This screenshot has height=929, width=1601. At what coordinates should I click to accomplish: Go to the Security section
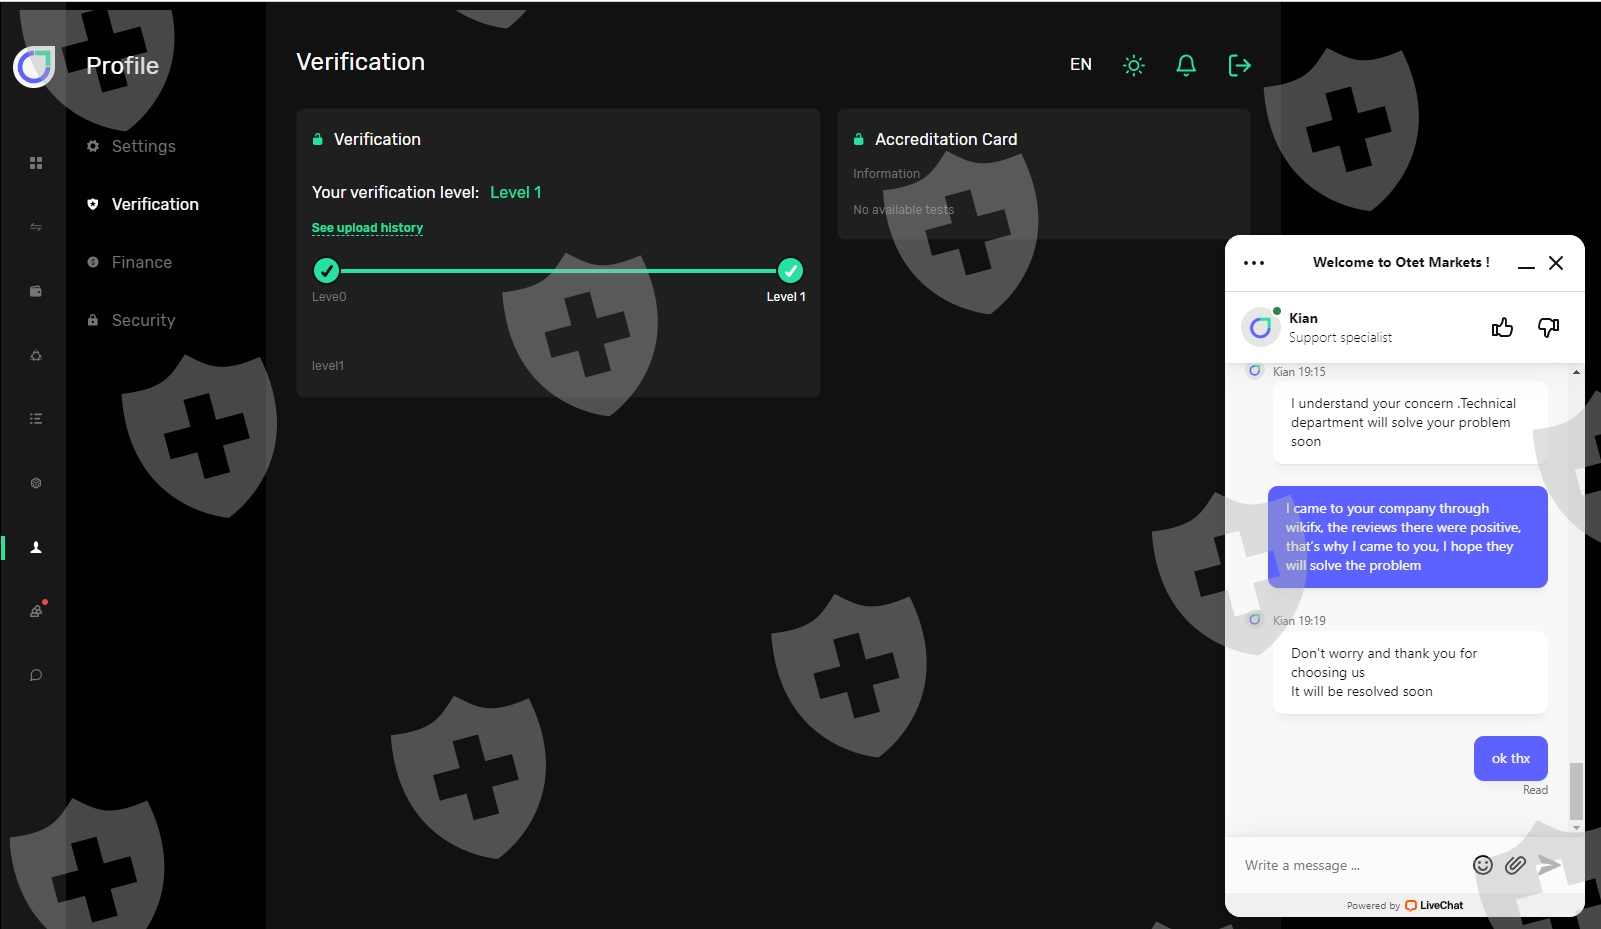tap(143, 320)
